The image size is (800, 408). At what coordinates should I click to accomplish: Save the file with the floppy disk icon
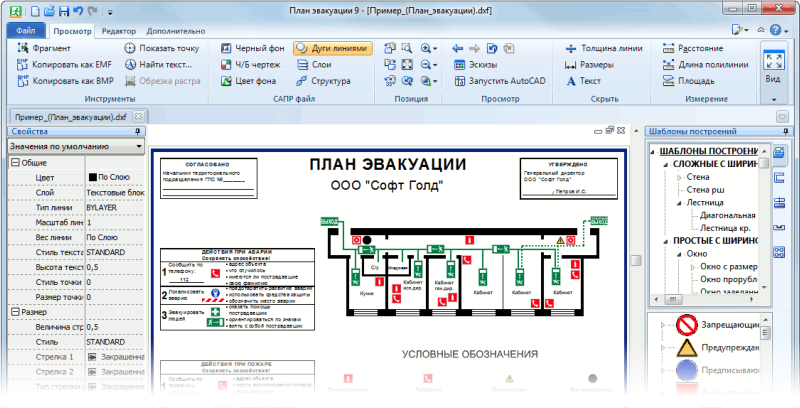pyautogui.click(x=64, y=11)
